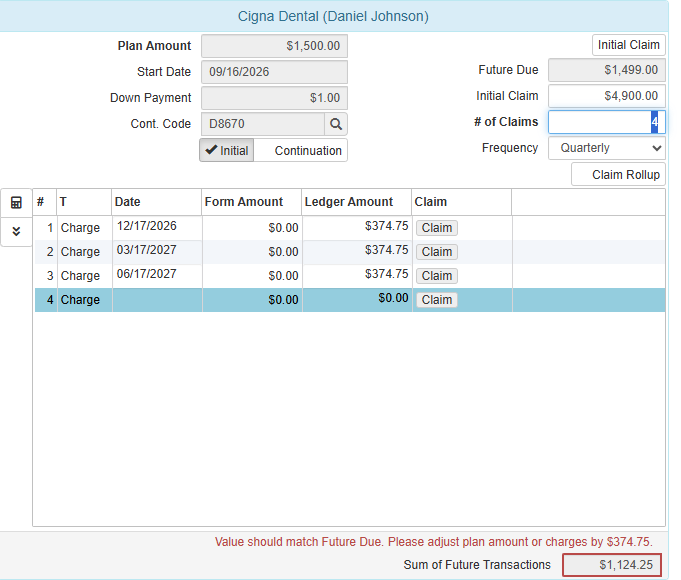Click Claim button for charge 4
This screenshot has height=580, width=681.
pyautogui.click(x=436, y=300)
